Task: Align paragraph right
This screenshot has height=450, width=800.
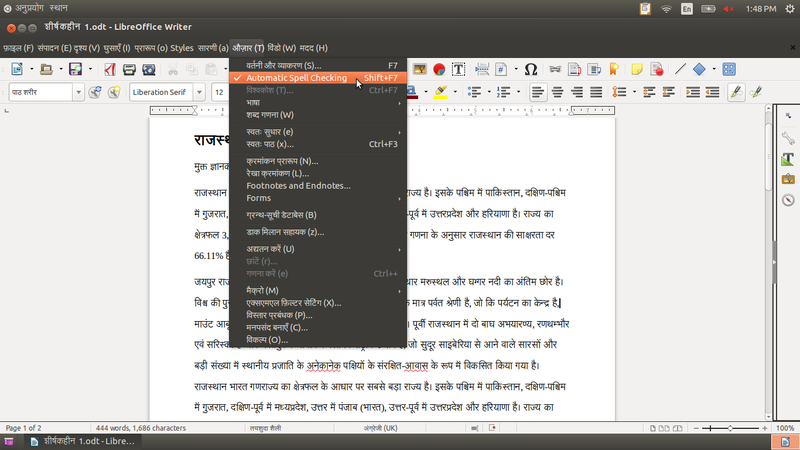Action: (x=577, y=92)
